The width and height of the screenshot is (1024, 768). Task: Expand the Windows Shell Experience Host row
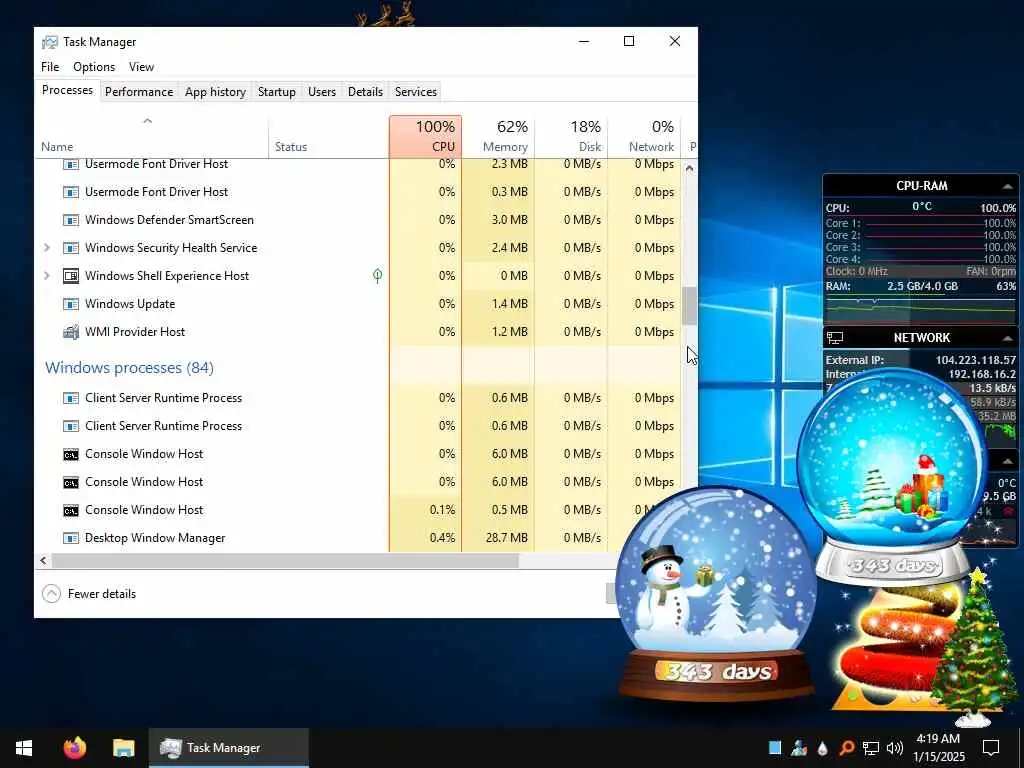[47, 276]
